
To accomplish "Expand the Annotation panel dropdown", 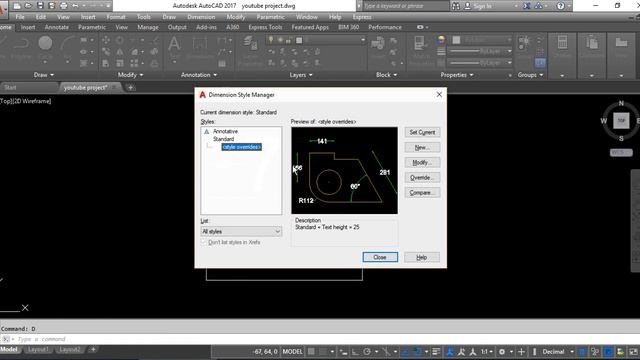I will tap(199, 75).
